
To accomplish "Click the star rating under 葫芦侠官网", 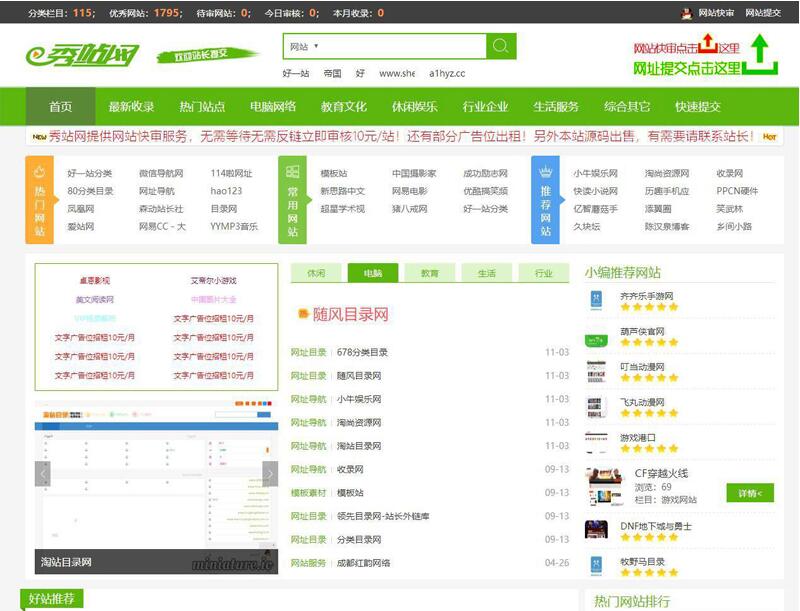I will pos(649,342).
